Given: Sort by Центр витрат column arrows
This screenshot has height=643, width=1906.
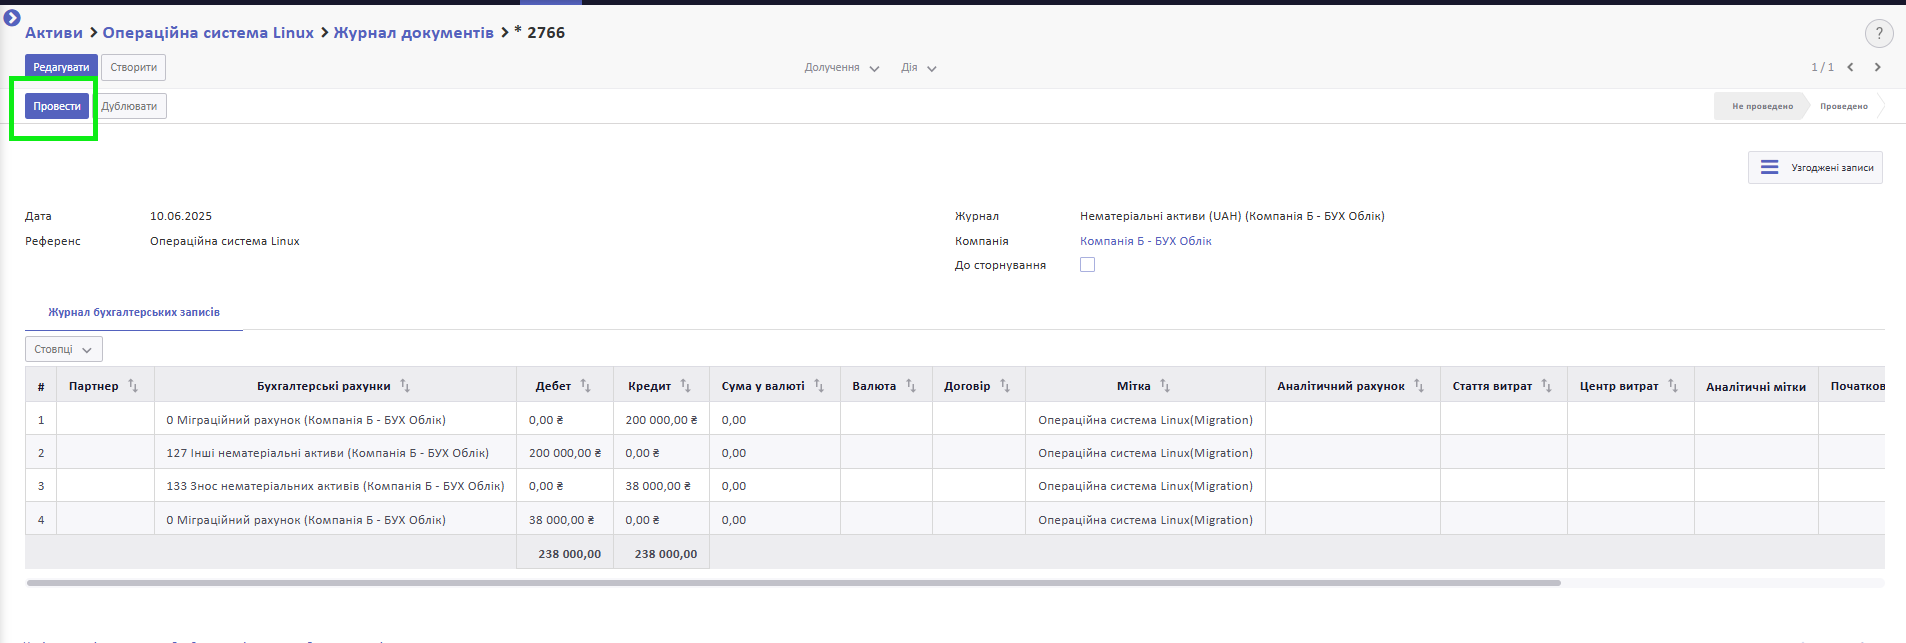Looking at the screenshot, I should (x=1673, y=386).
